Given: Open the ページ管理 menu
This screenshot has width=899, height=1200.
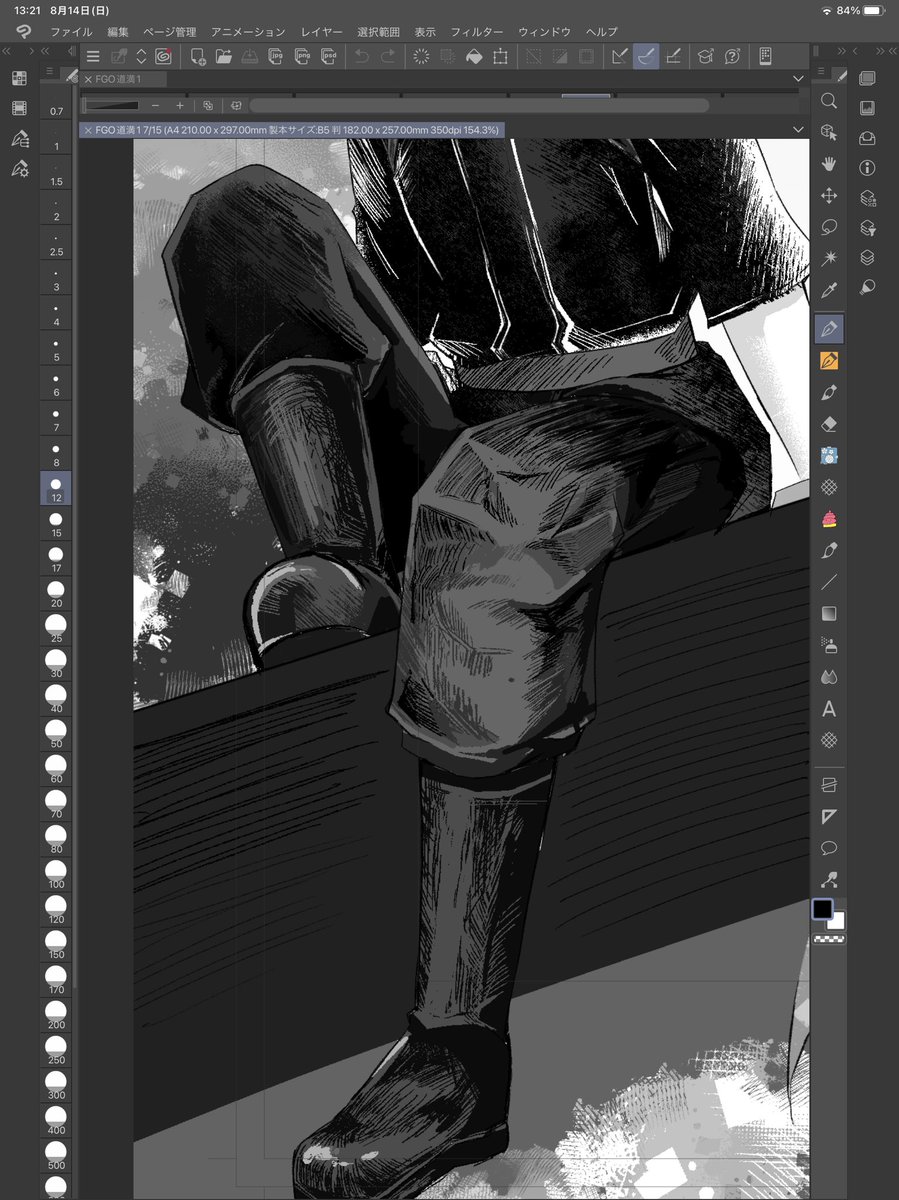Looking at the screenshot, I should click(x=170, y=32).
